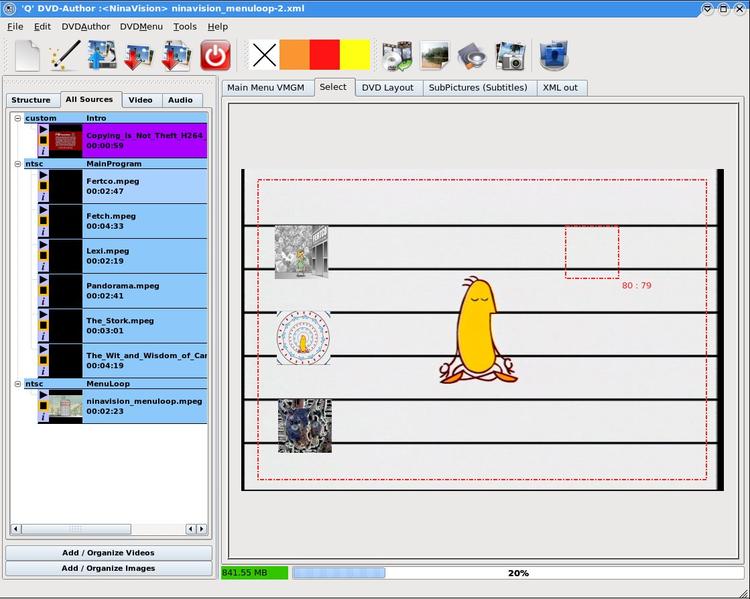The height and width of the screenshot is (599, 750).
Task: Stop icon on Copying_Is_Not_Theft row
Action: (x=43, y=140)
